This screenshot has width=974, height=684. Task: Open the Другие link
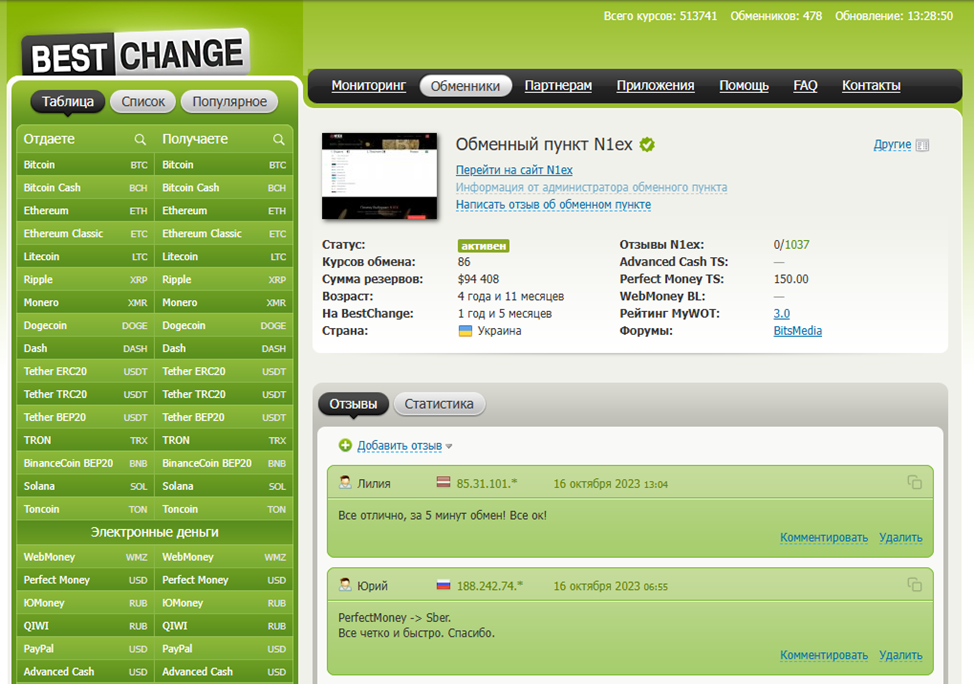point(892,145)
